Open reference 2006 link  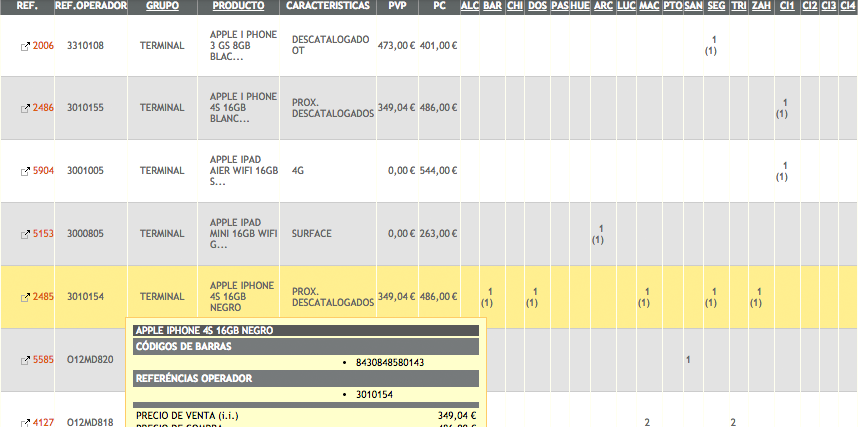(x=43, y=46)
